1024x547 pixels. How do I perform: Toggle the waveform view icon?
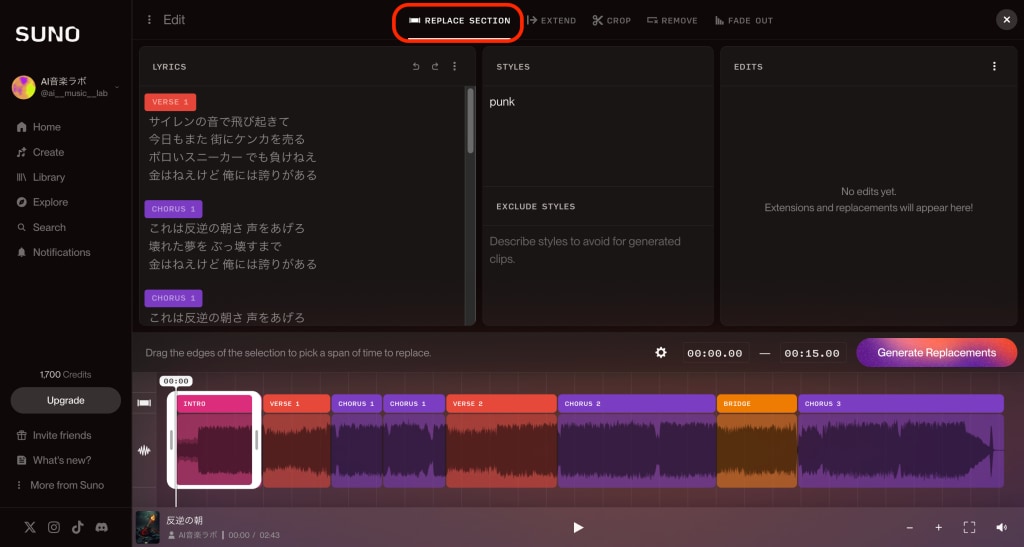(x=144, y=450)
